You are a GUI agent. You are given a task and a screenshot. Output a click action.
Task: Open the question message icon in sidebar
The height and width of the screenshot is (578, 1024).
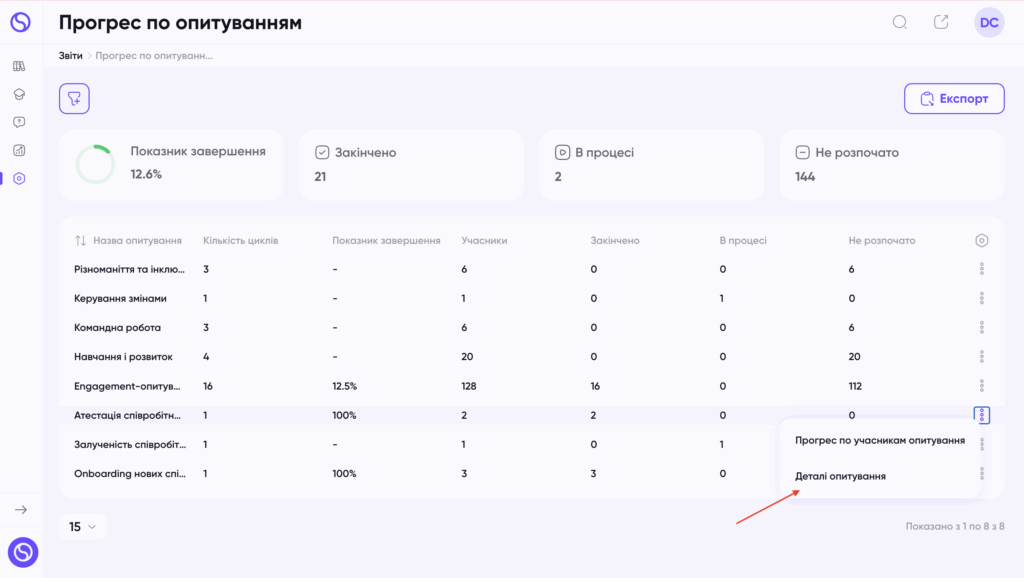19,122
